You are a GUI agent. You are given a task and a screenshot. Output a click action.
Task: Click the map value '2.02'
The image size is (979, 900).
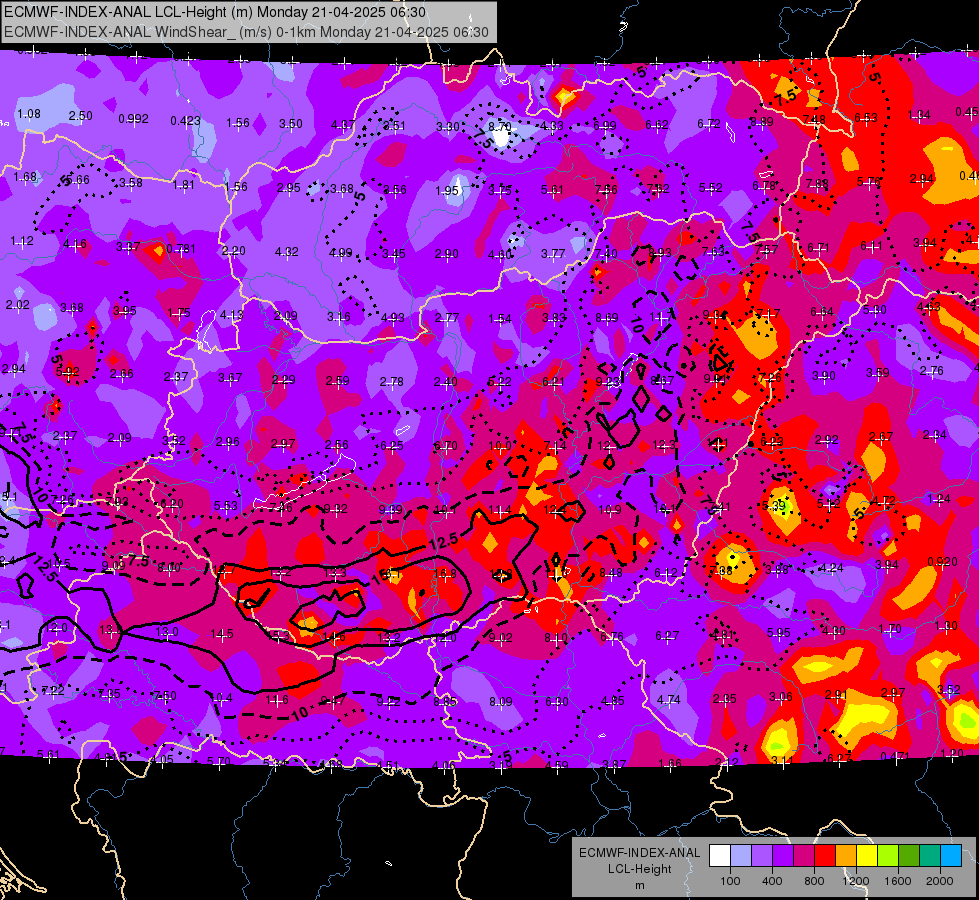coord(17,305)
